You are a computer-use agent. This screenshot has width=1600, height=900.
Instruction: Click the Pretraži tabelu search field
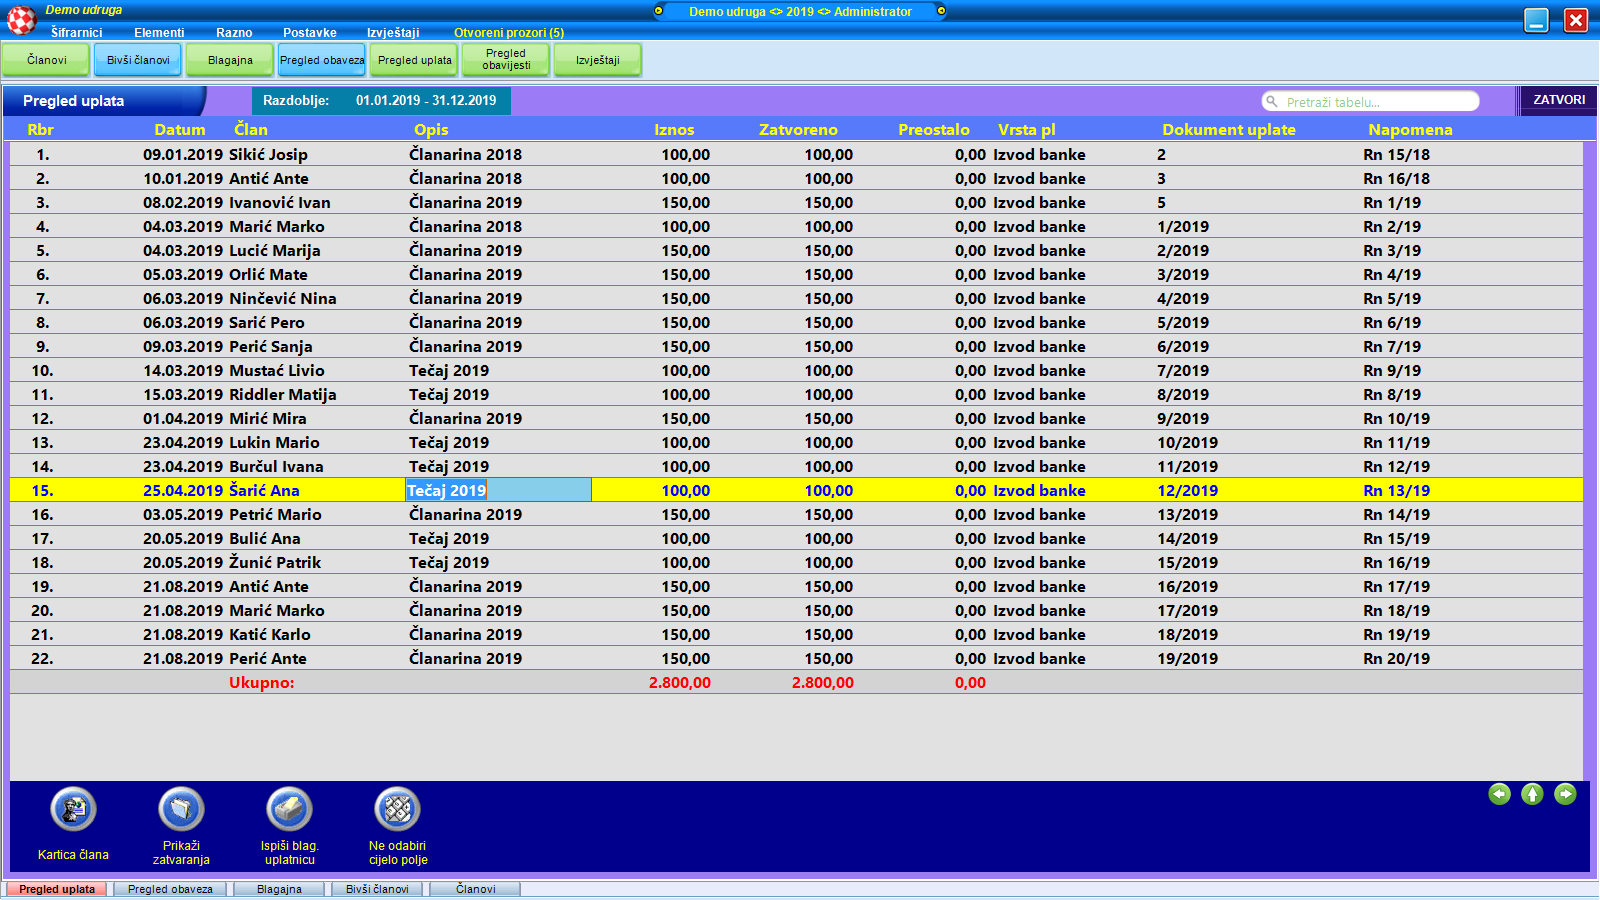click(1377, 102)
